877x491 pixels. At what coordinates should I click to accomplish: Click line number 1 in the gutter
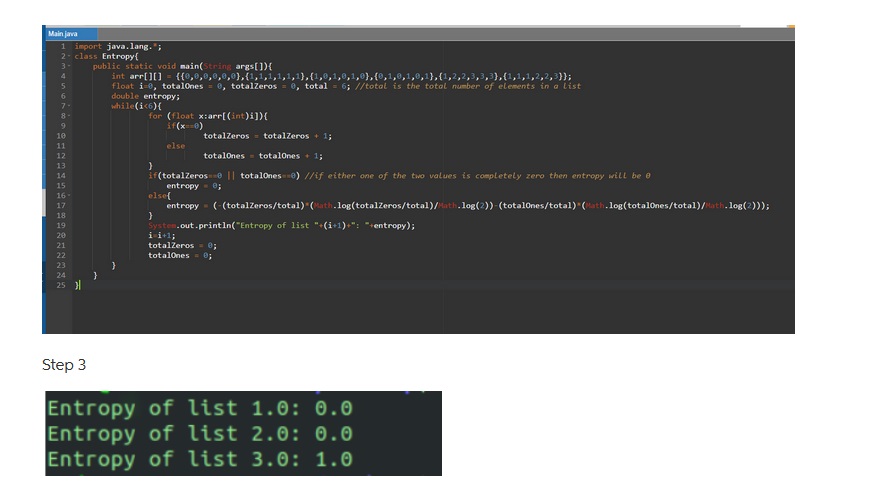pyautogui.click(x=61, y=46)
